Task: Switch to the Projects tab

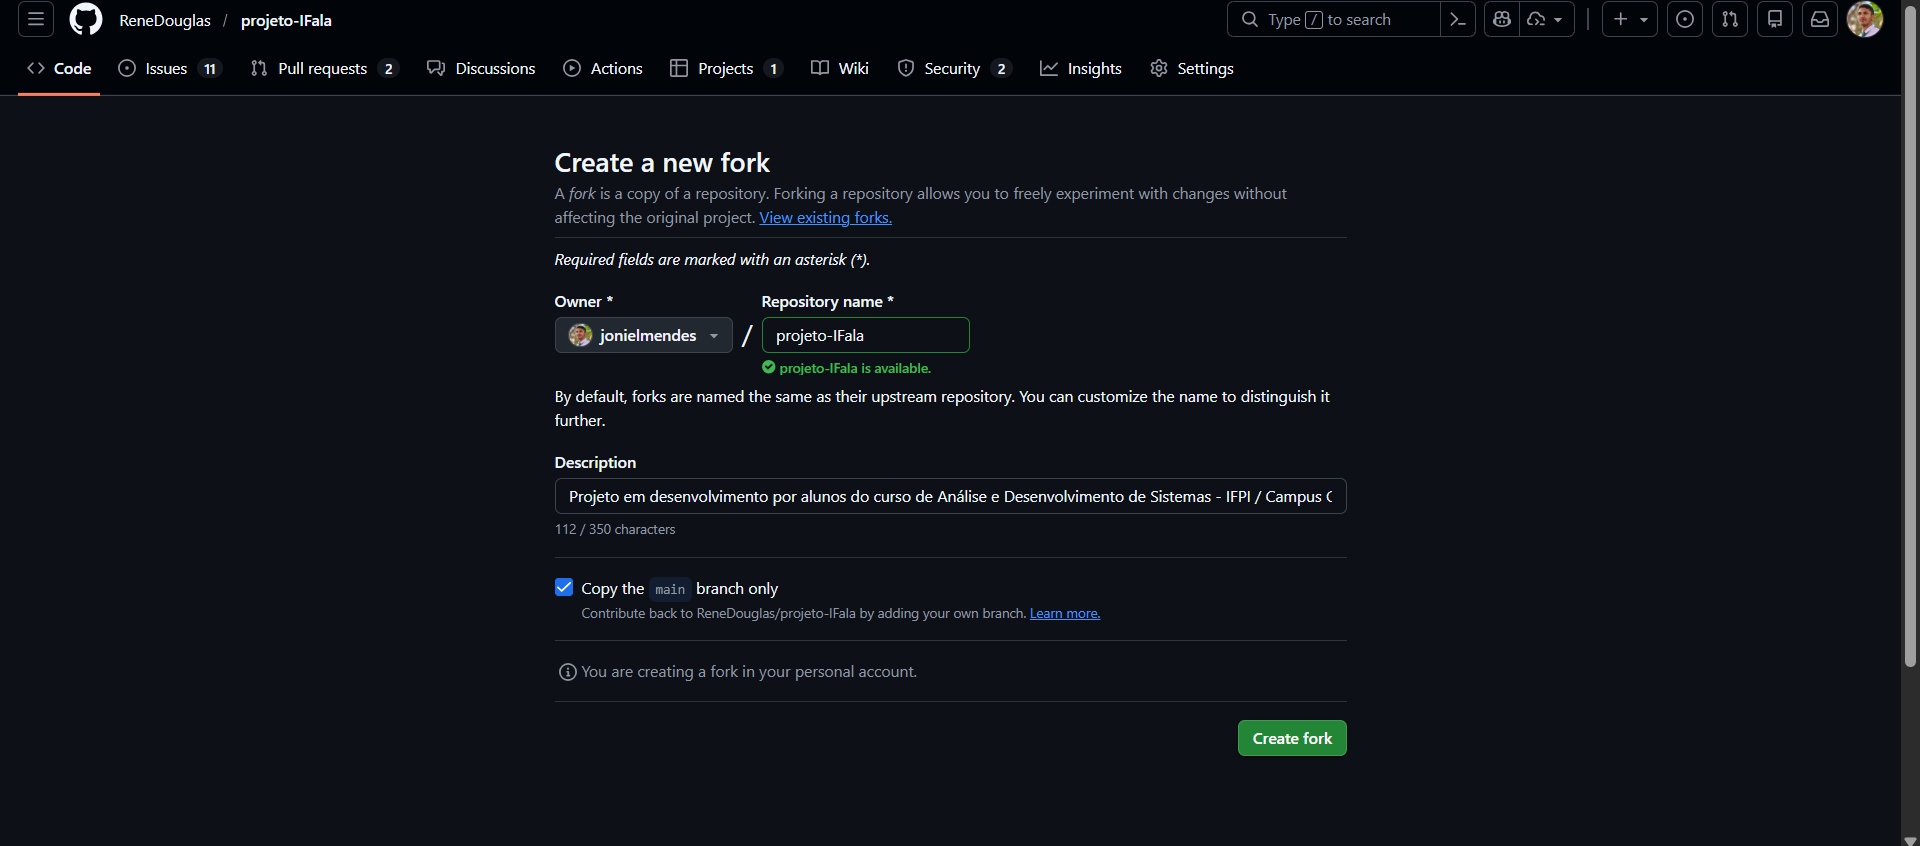Action: (x=725, y=68)
